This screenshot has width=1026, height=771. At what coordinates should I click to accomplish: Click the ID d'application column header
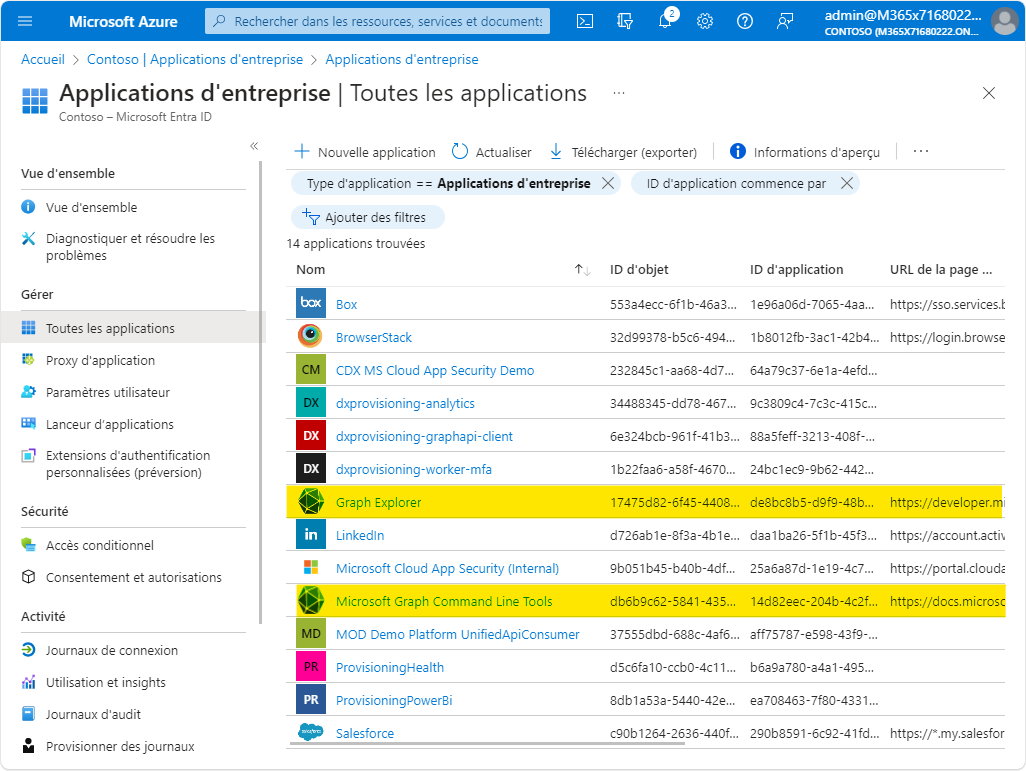coord(796,270)
